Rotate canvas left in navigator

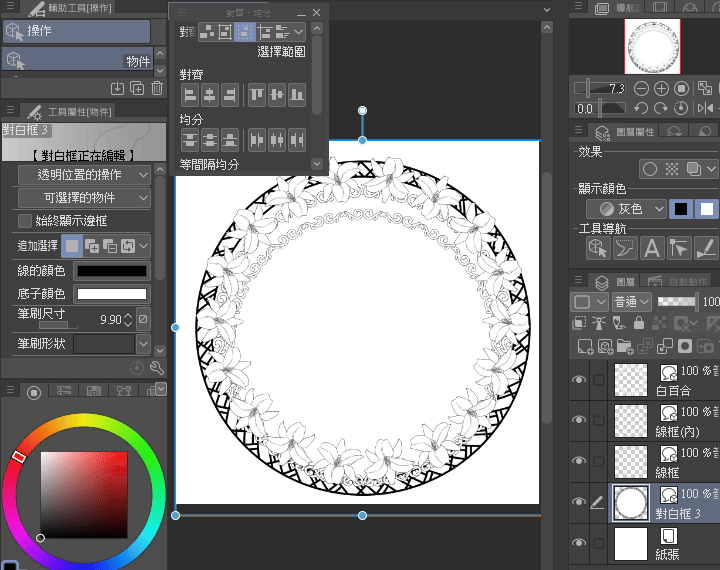point(641,108)
